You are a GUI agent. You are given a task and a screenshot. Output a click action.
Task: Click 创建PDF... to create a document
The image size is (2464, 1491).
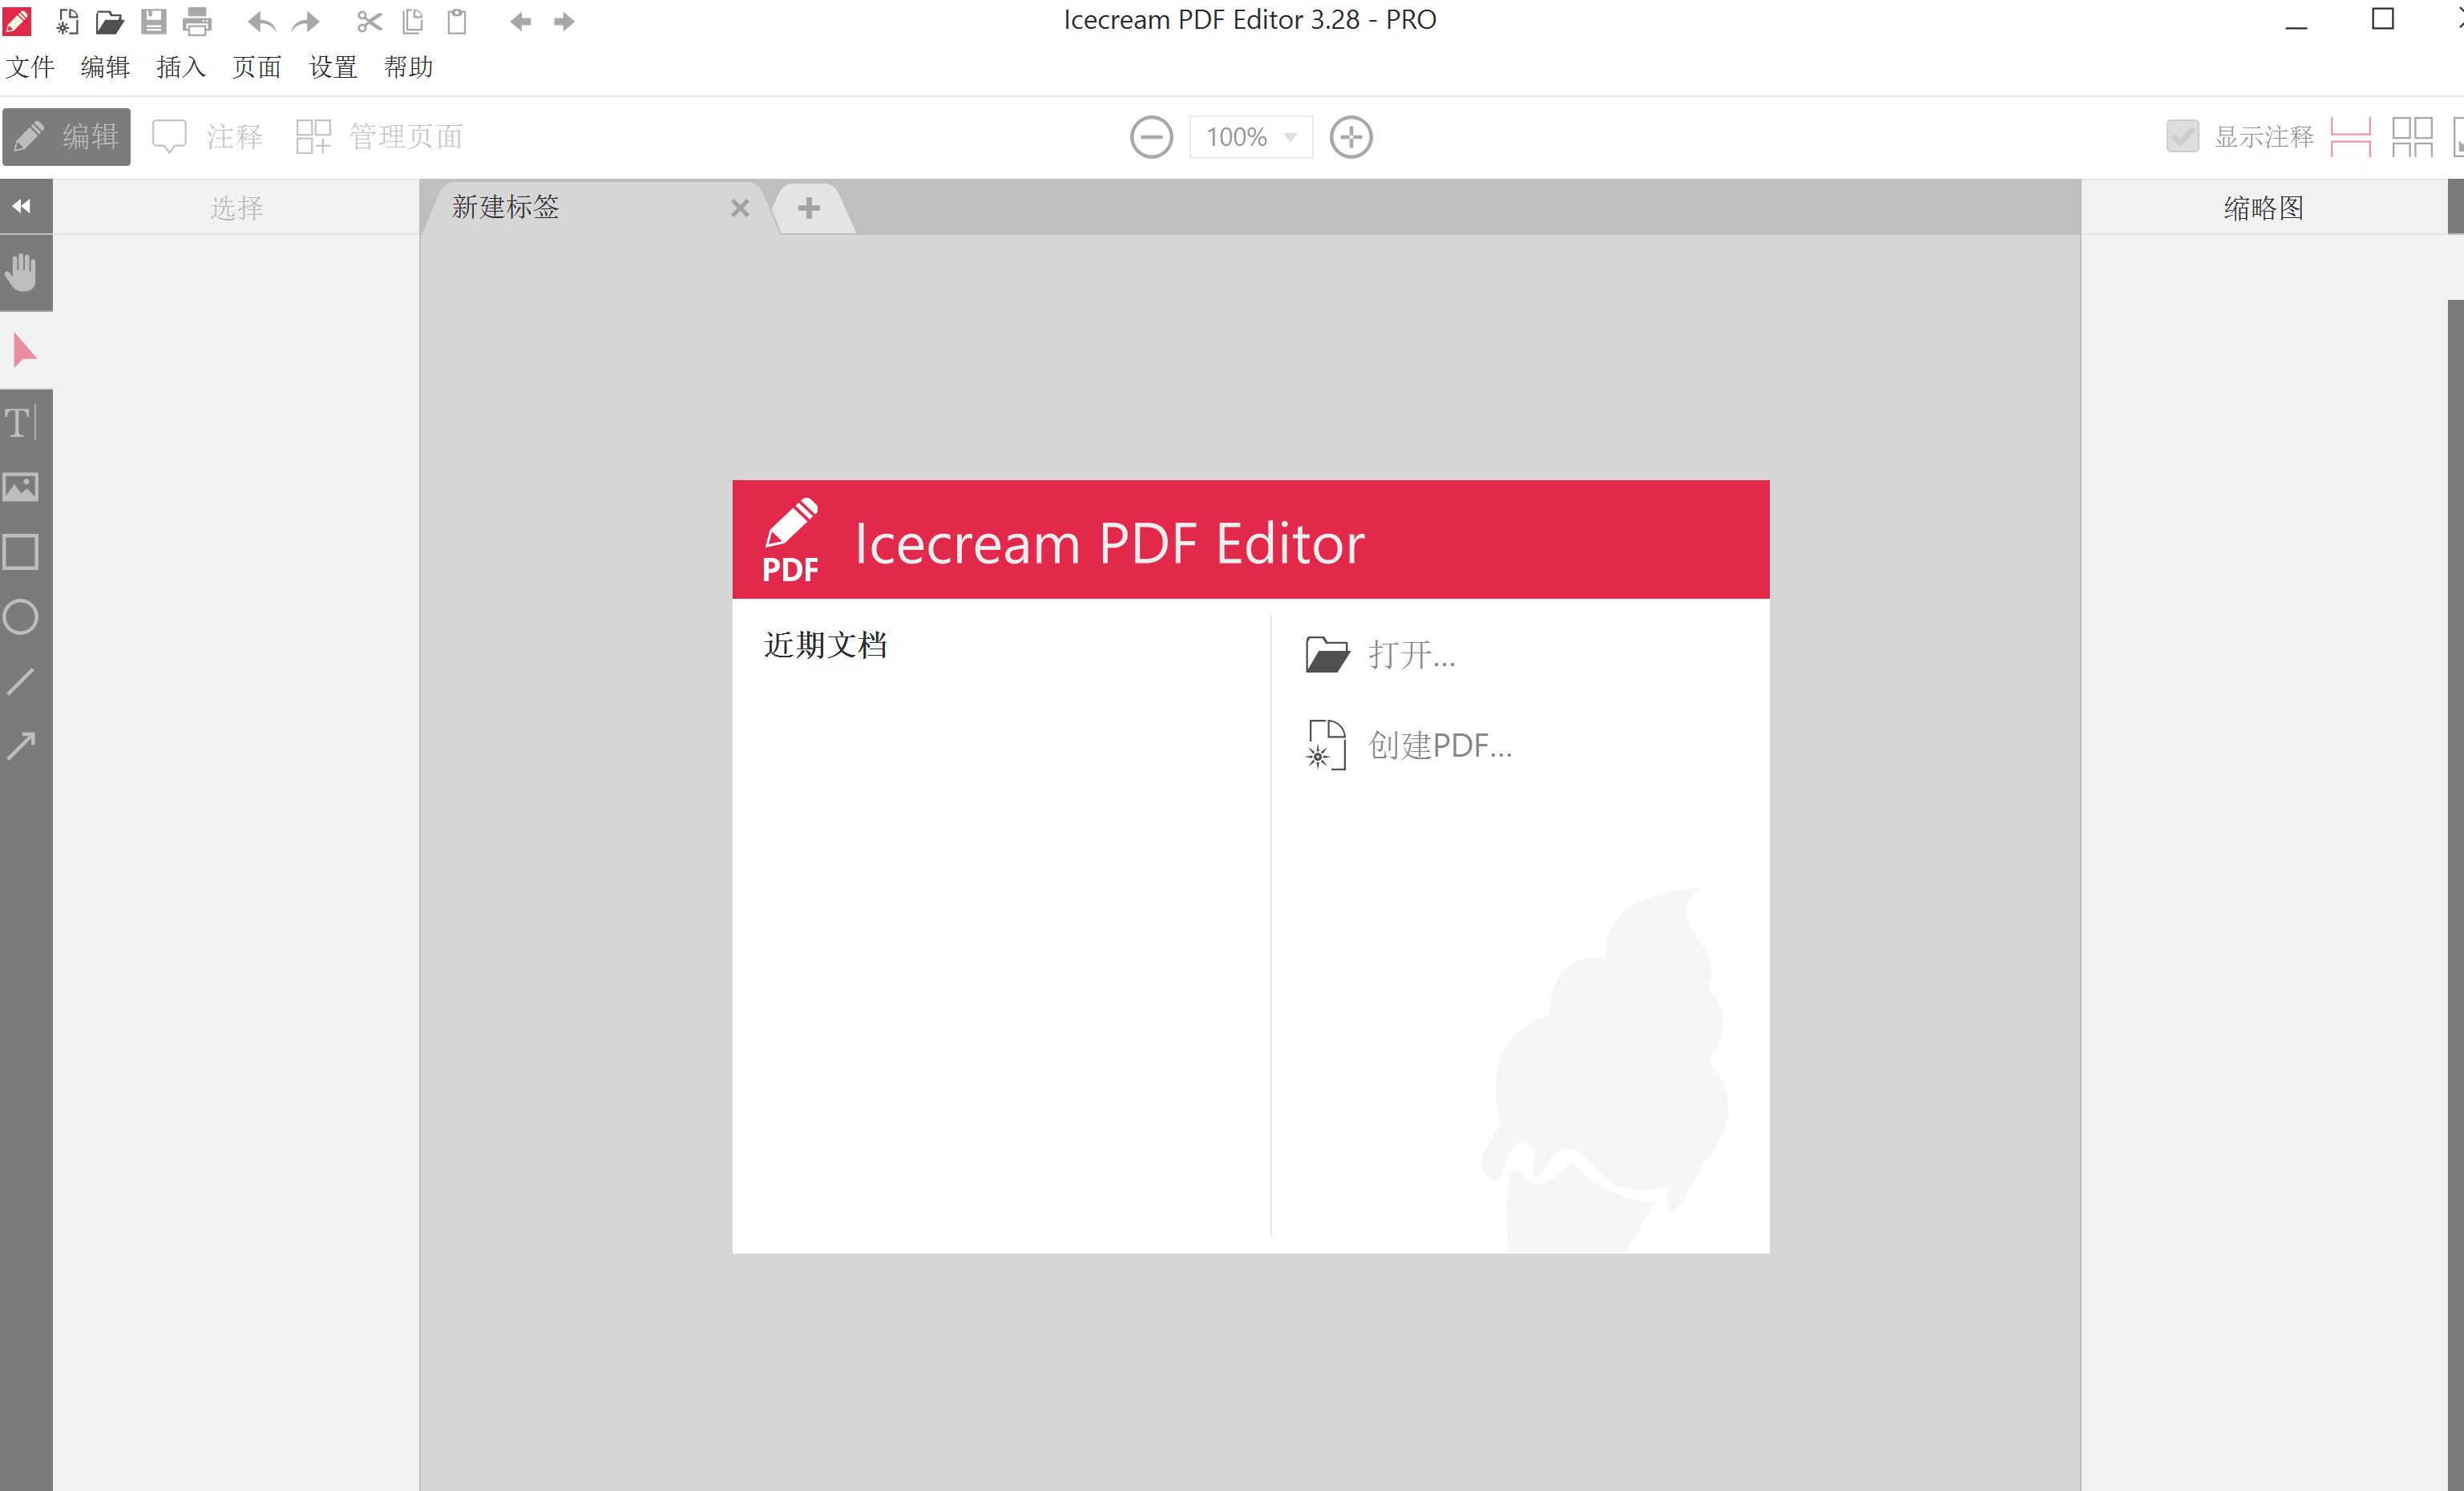pos(1409,745)
